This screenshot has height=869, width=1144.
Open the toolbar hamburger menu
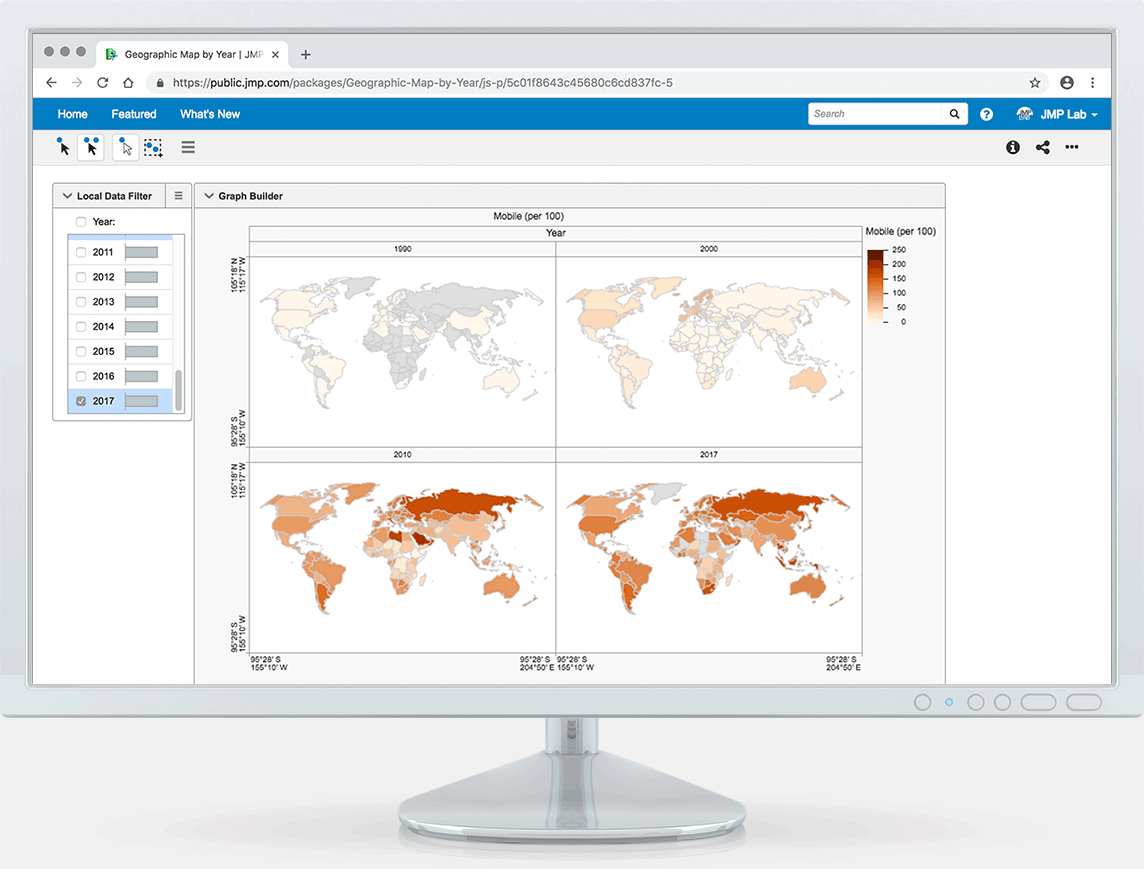pos(188,147)
